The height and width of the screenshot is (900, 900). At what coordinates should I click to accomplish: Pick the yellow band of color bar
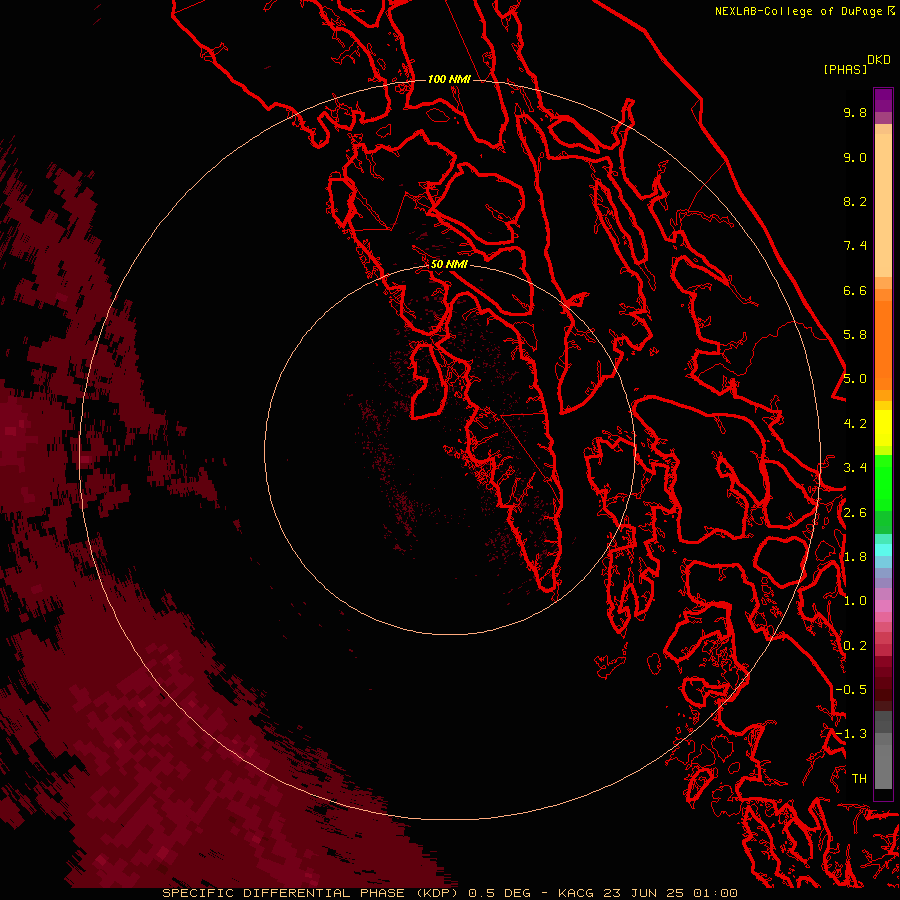point(883,428)
